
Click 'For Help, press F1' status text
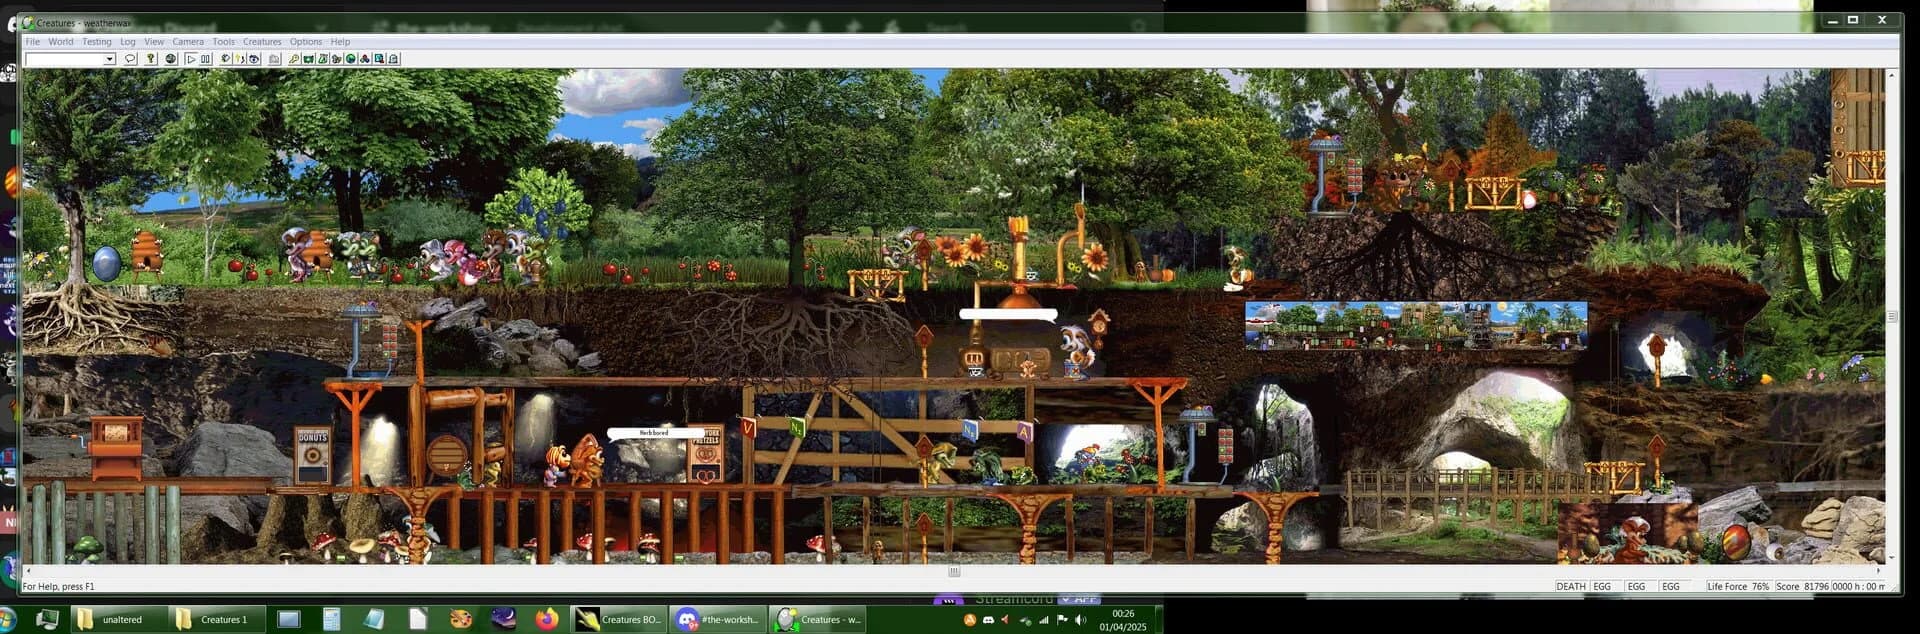click(58, 587)
